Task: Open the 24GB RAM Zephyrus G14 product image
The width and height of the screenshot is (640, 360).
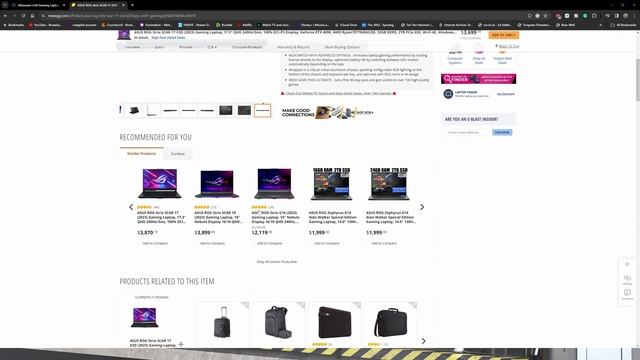Action: (389, 184)
